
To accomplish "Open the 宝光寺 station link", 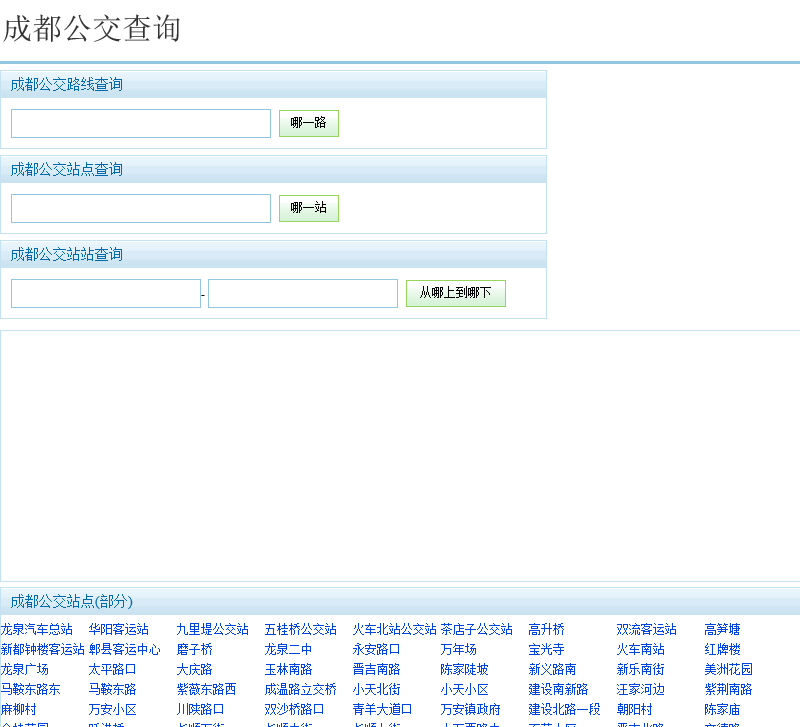I will (546, 649).
